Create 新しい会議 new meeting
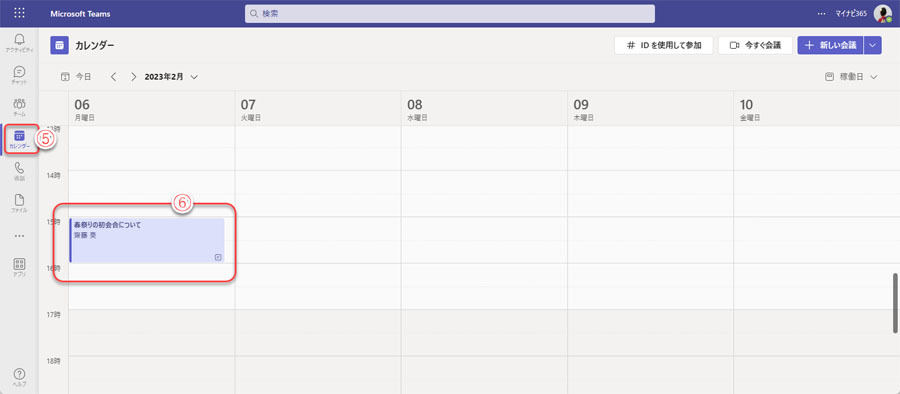This screenshot has height=394, width=900. tap(830, 45)
